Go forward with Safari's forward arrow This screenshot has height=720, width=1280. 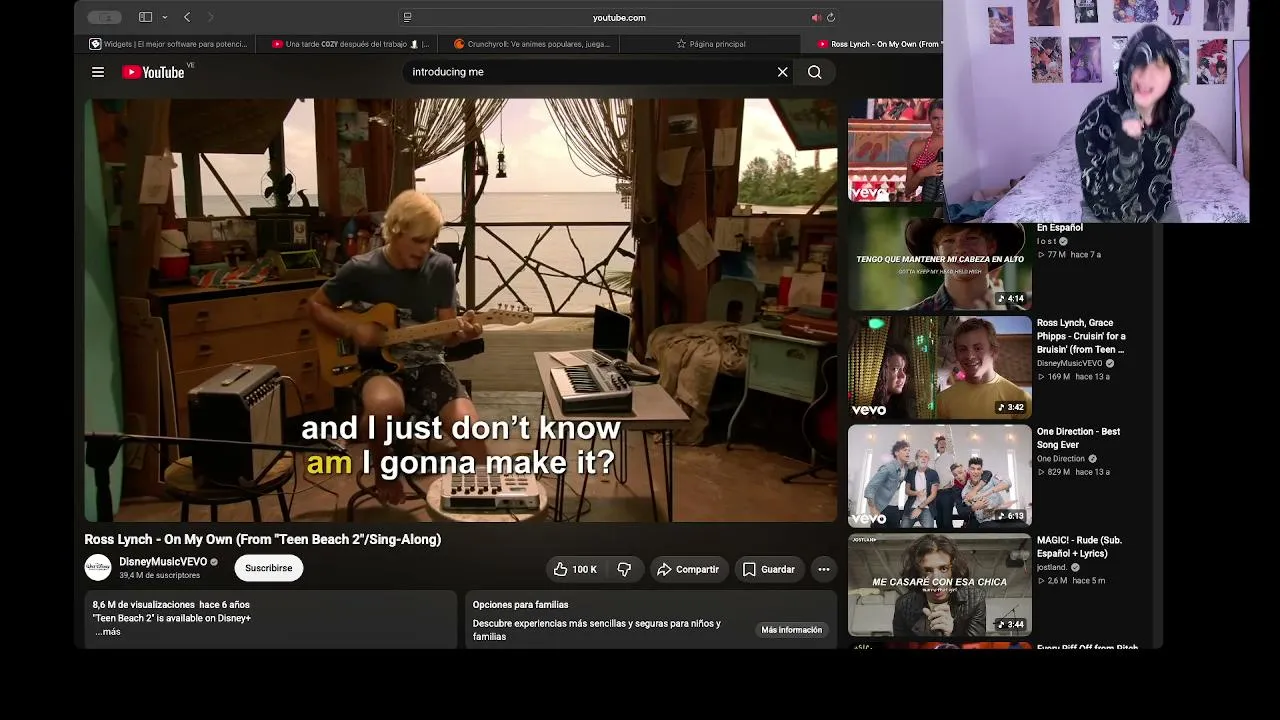click(x=210, y=17)
